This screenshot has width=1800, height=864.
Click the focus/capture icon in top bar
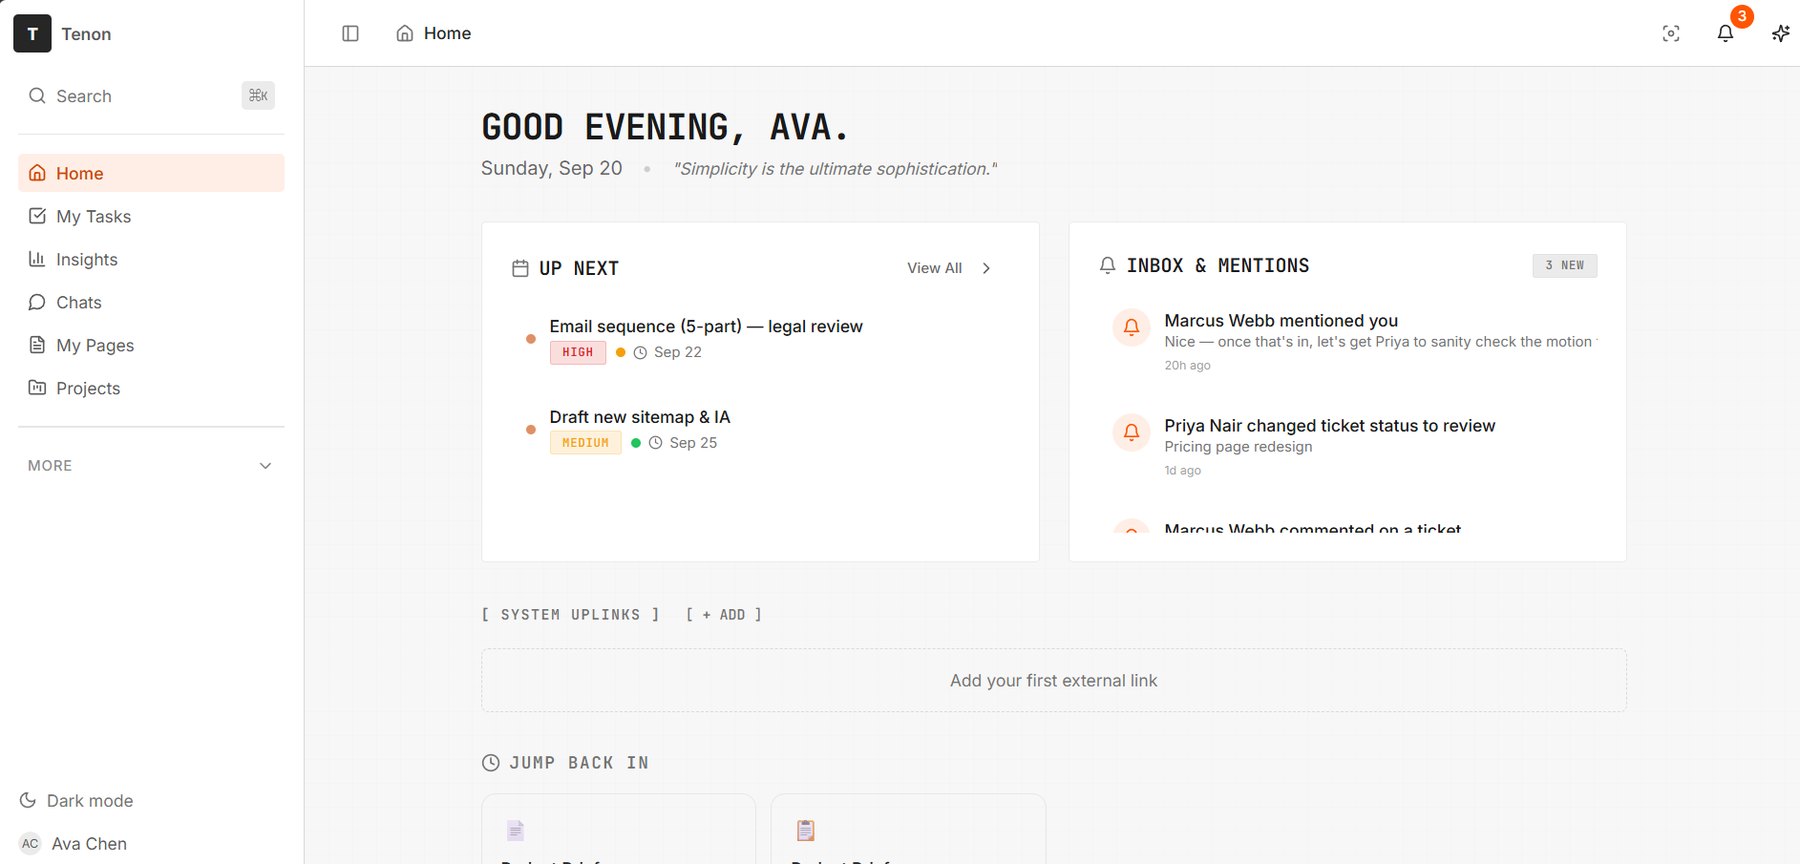1671,33
